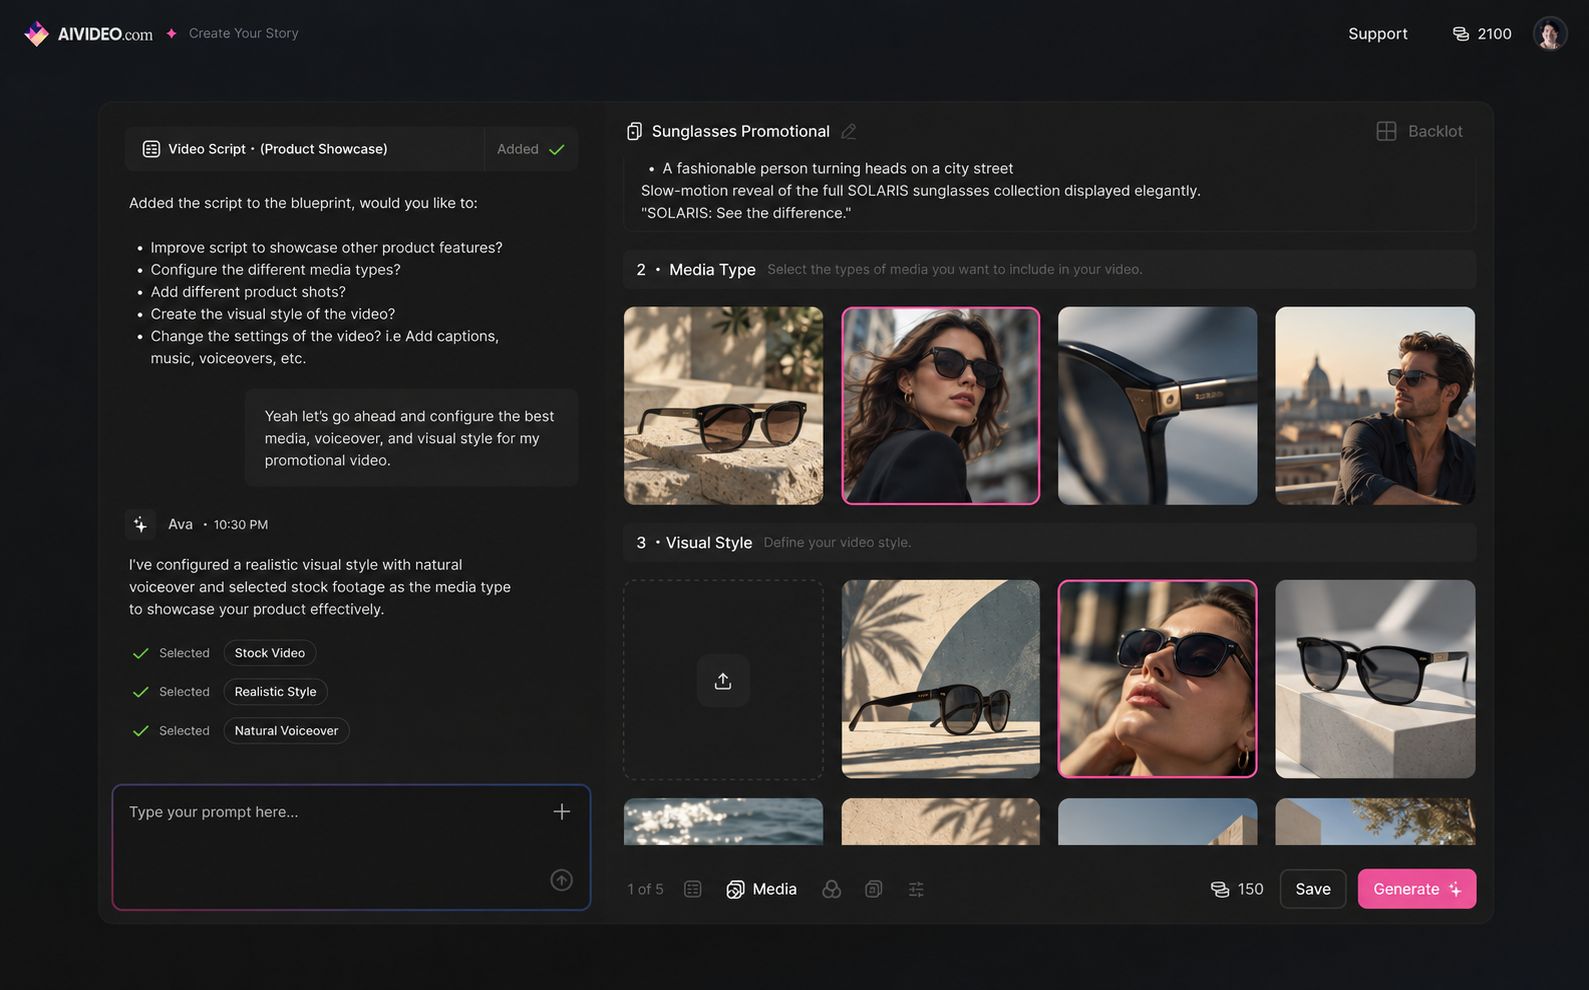
Task: Open the script step icon in bottom toolbar
Action: (x=693, y=889)
